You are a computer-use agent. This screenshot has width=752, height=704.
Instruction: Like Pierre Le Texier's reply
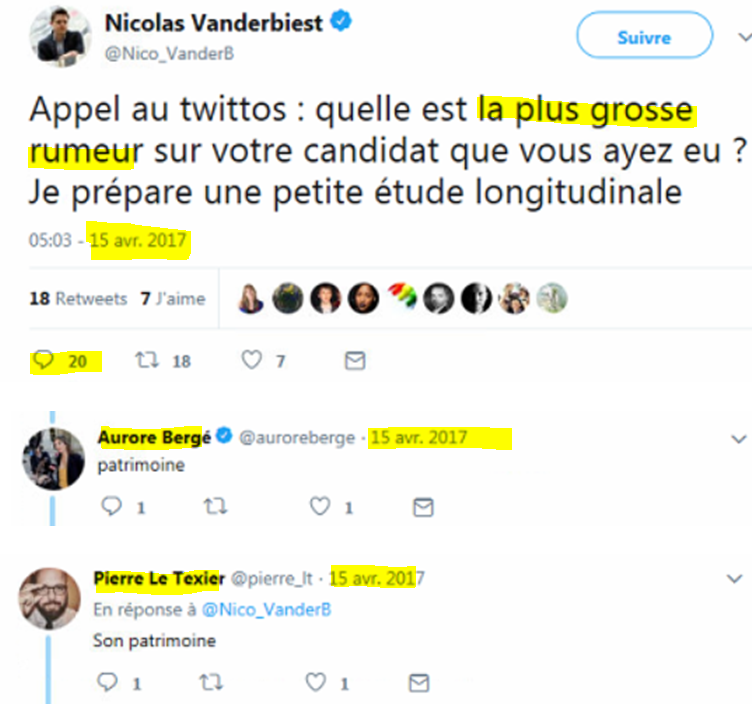click(317, 683)
